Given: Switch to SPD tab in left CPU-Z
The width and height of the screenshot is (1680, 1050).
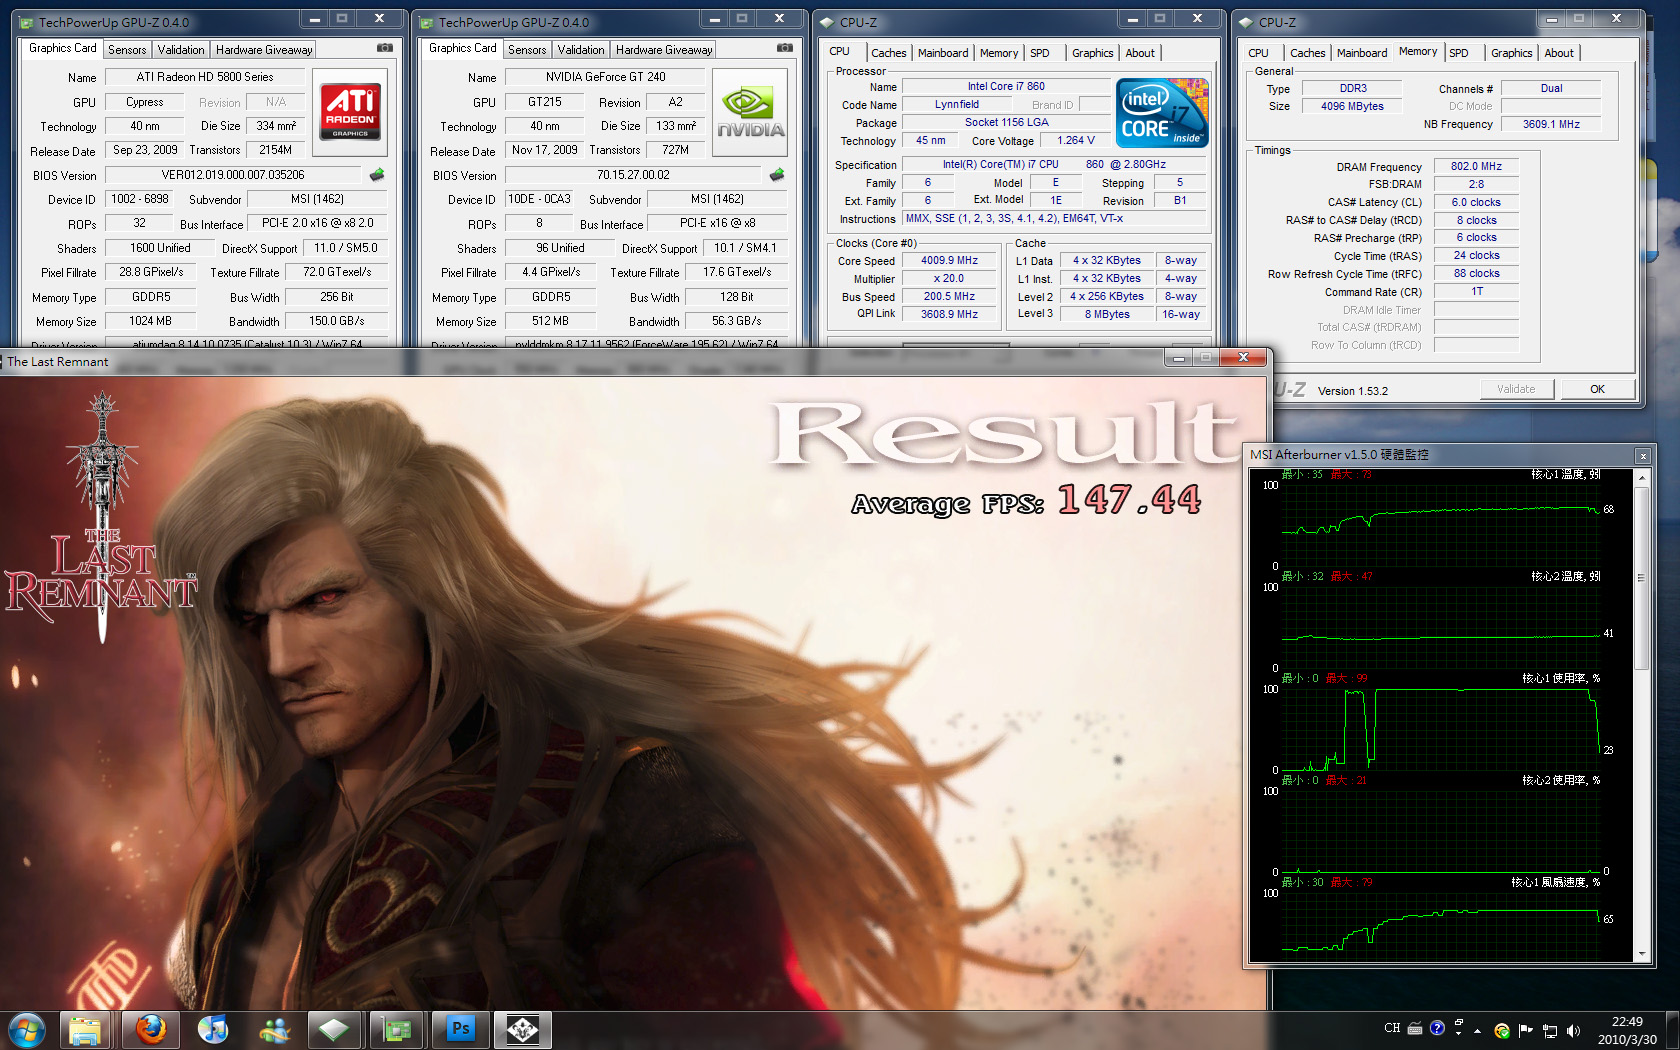Looking at the screenshot, I should click(x=1040, y=53).
